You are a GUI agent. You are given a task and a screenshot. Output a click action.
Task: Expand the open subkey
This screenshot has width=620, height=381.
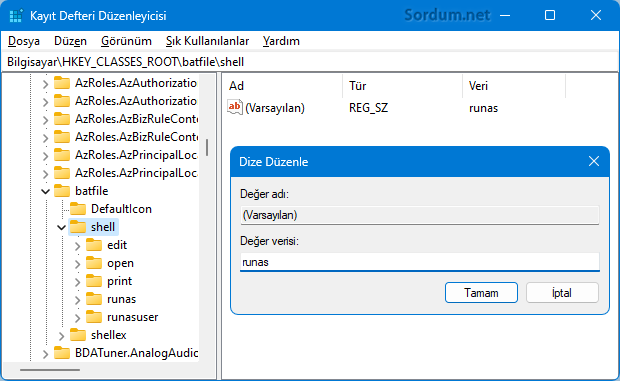point(78,264)
